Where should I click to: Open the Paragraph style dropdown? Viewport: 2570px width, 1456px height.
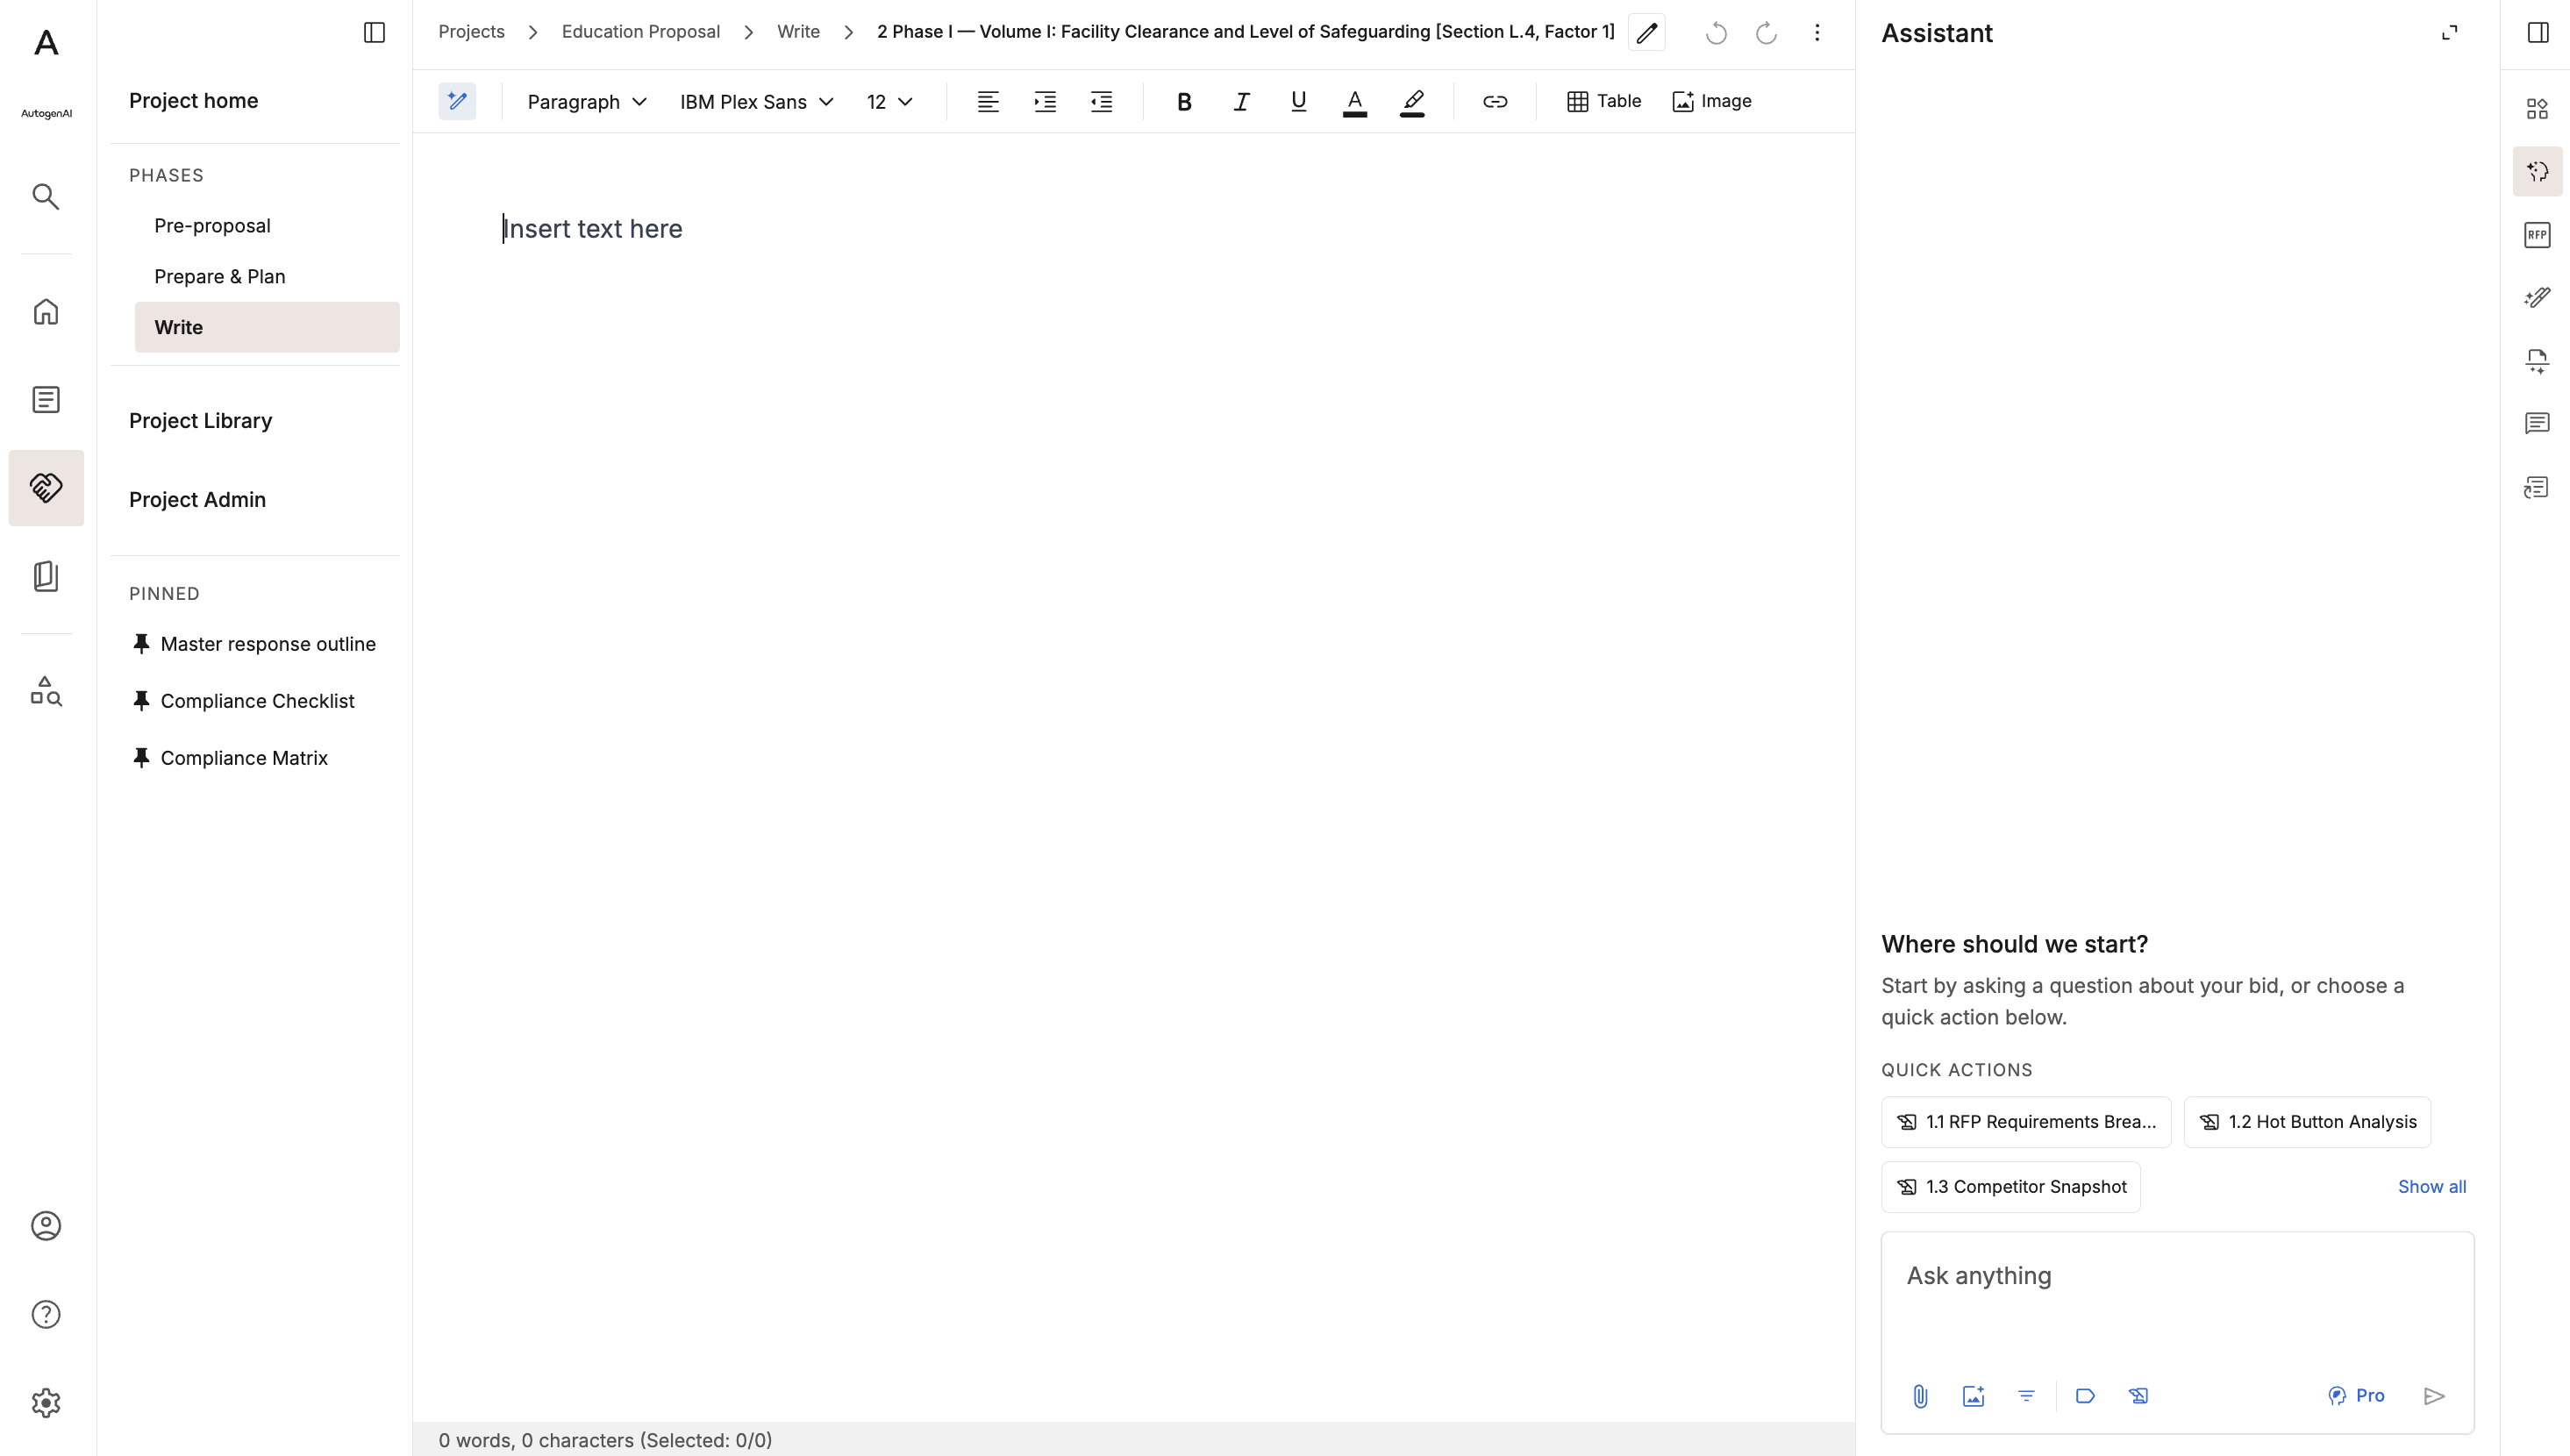click(587, 101)
